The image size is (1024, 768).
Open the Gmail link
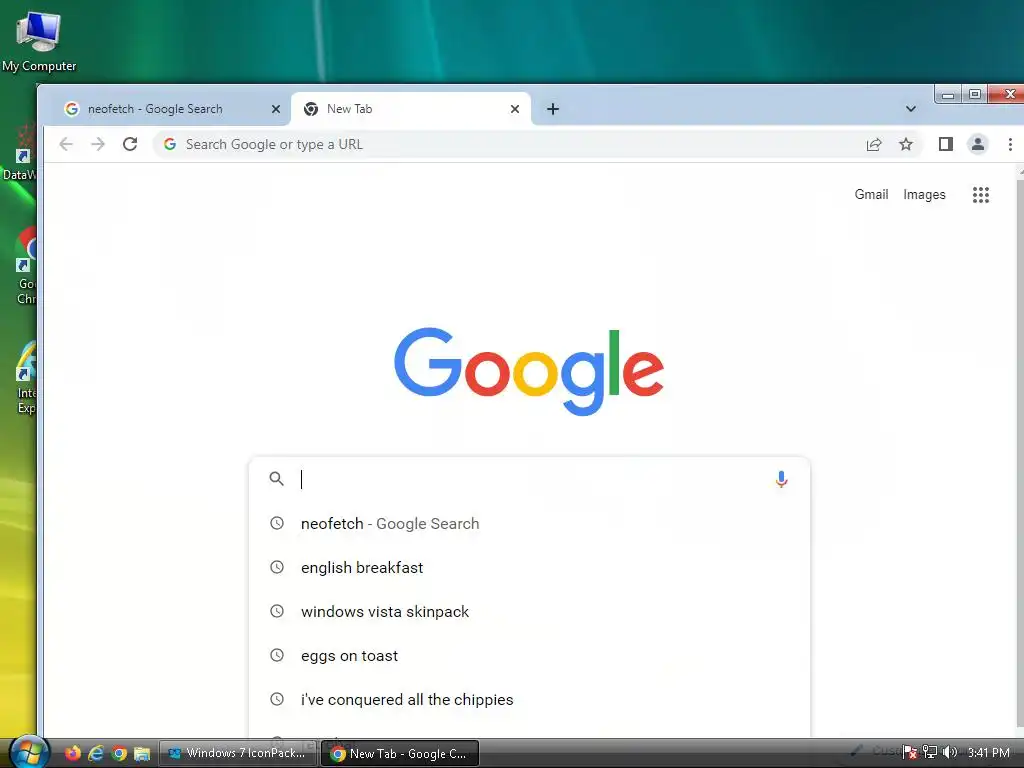[871, 195]
